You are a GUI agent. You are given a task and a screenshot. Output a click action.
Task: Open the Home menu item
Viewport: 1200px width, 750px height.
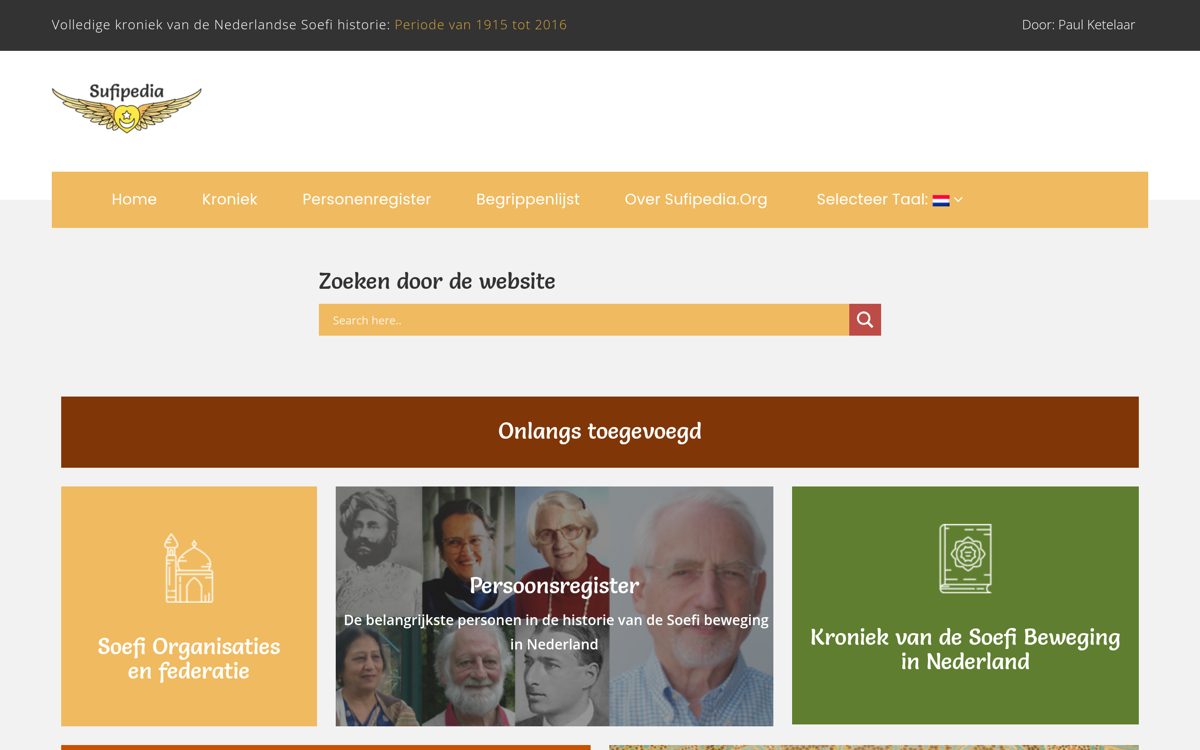pyautogui.click(x=134, y=200)
